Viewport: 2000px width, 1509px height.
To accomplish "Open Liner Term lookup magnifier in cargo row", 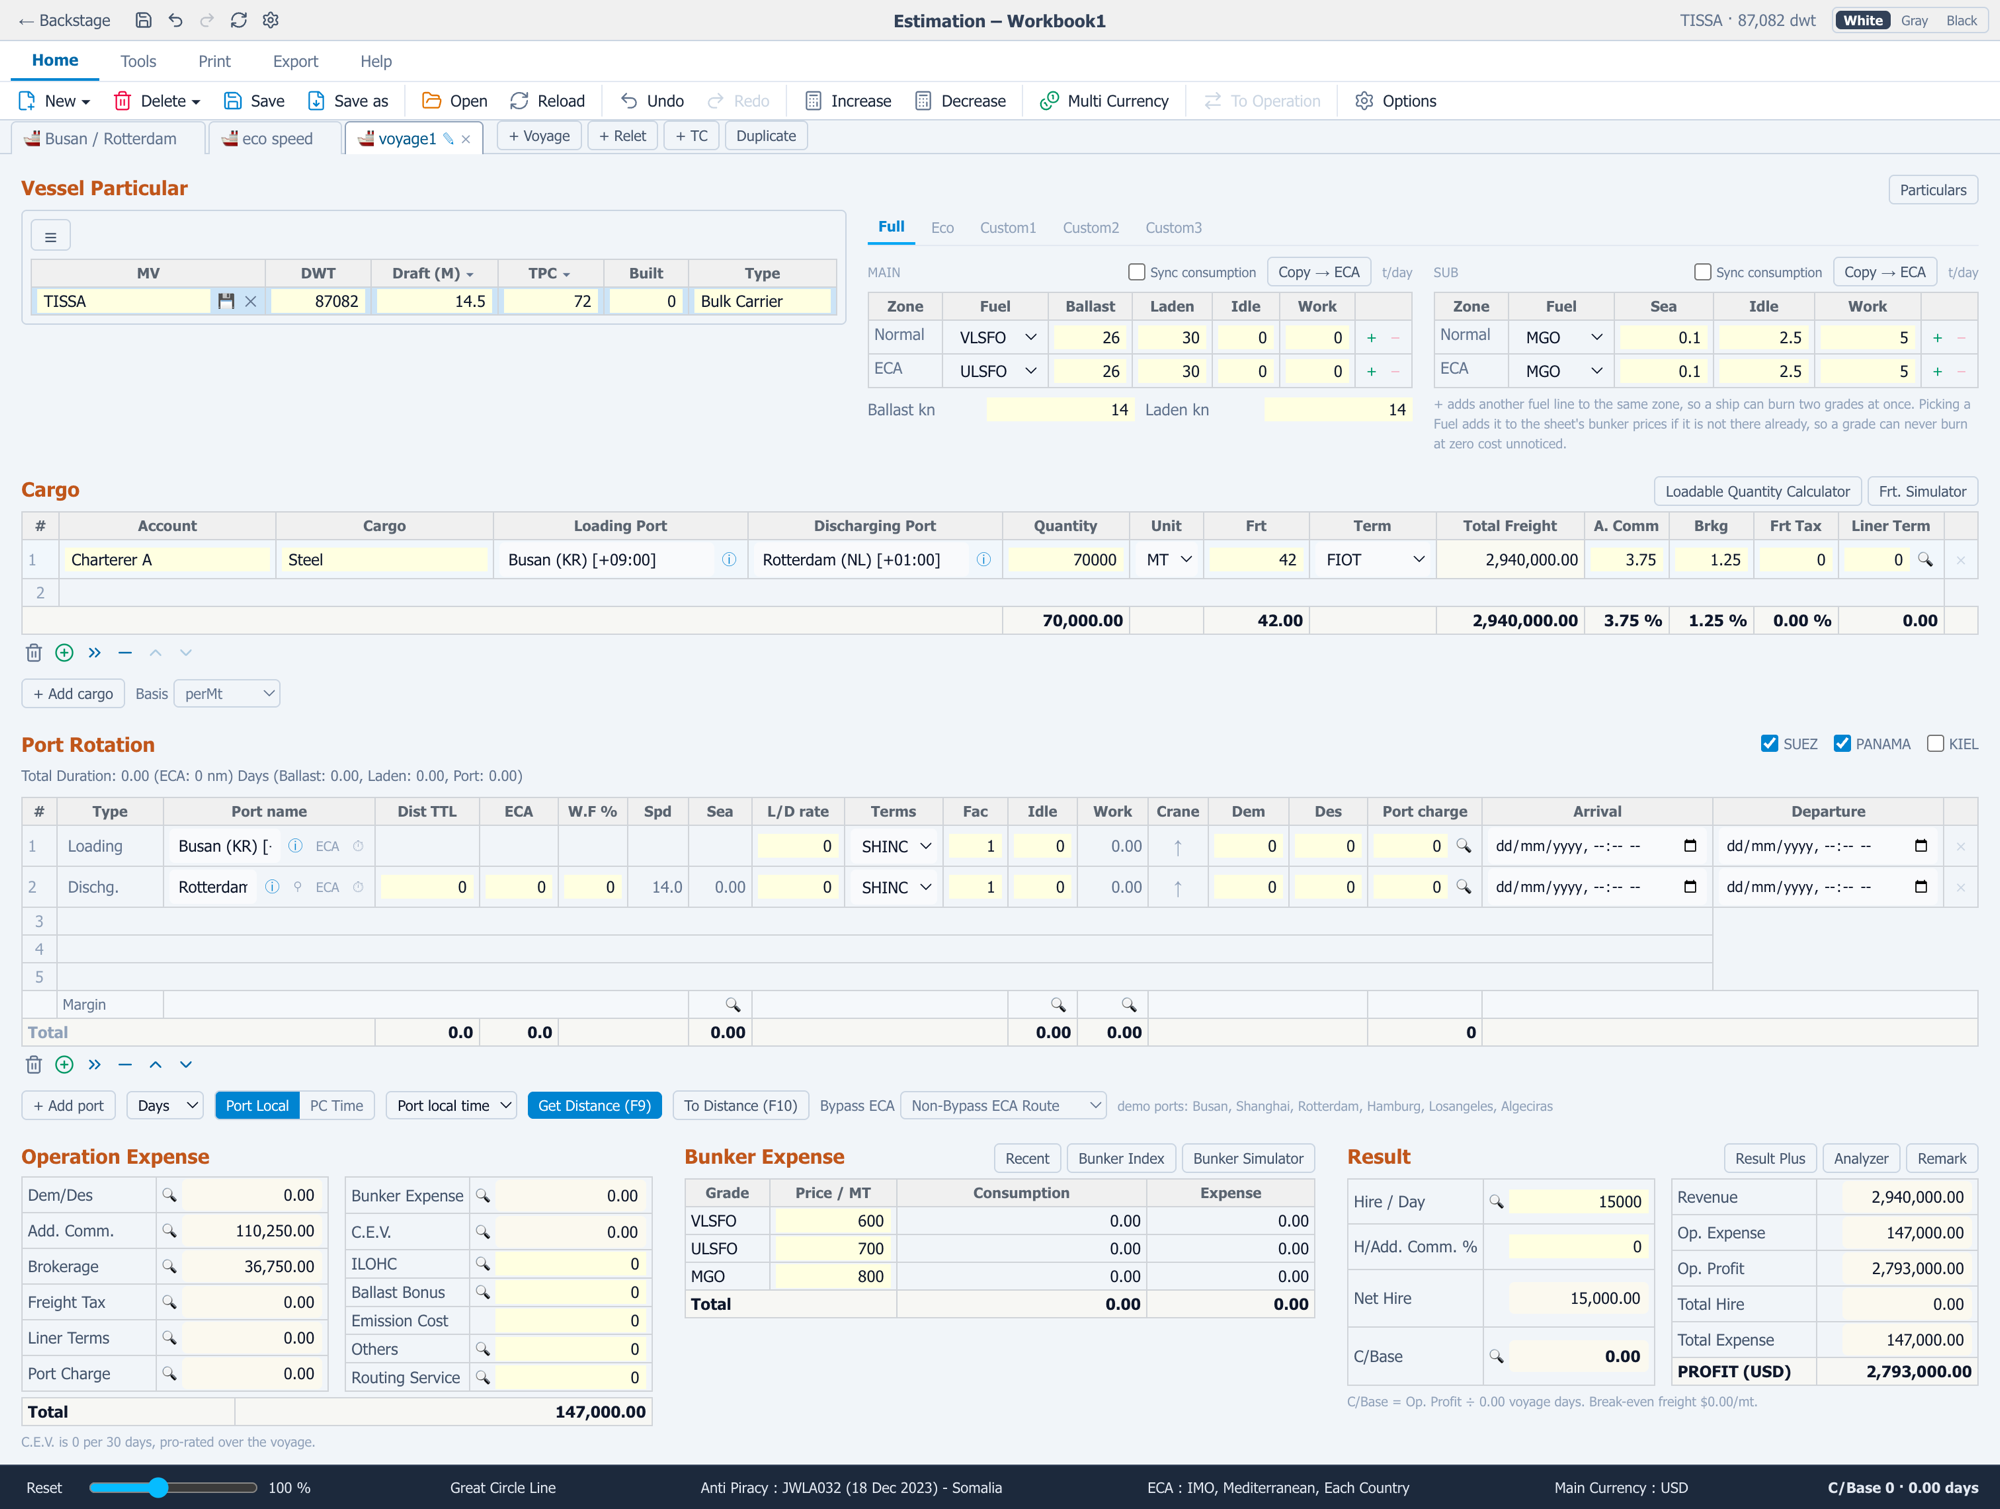I will tap(1925, 560).
